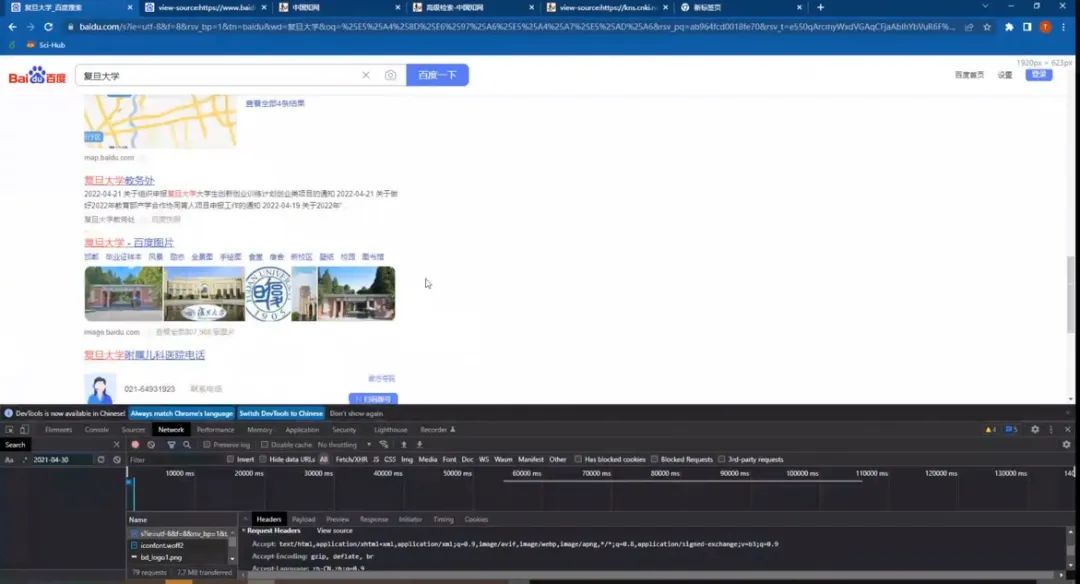Click the network Filter input field

point(176,459)
